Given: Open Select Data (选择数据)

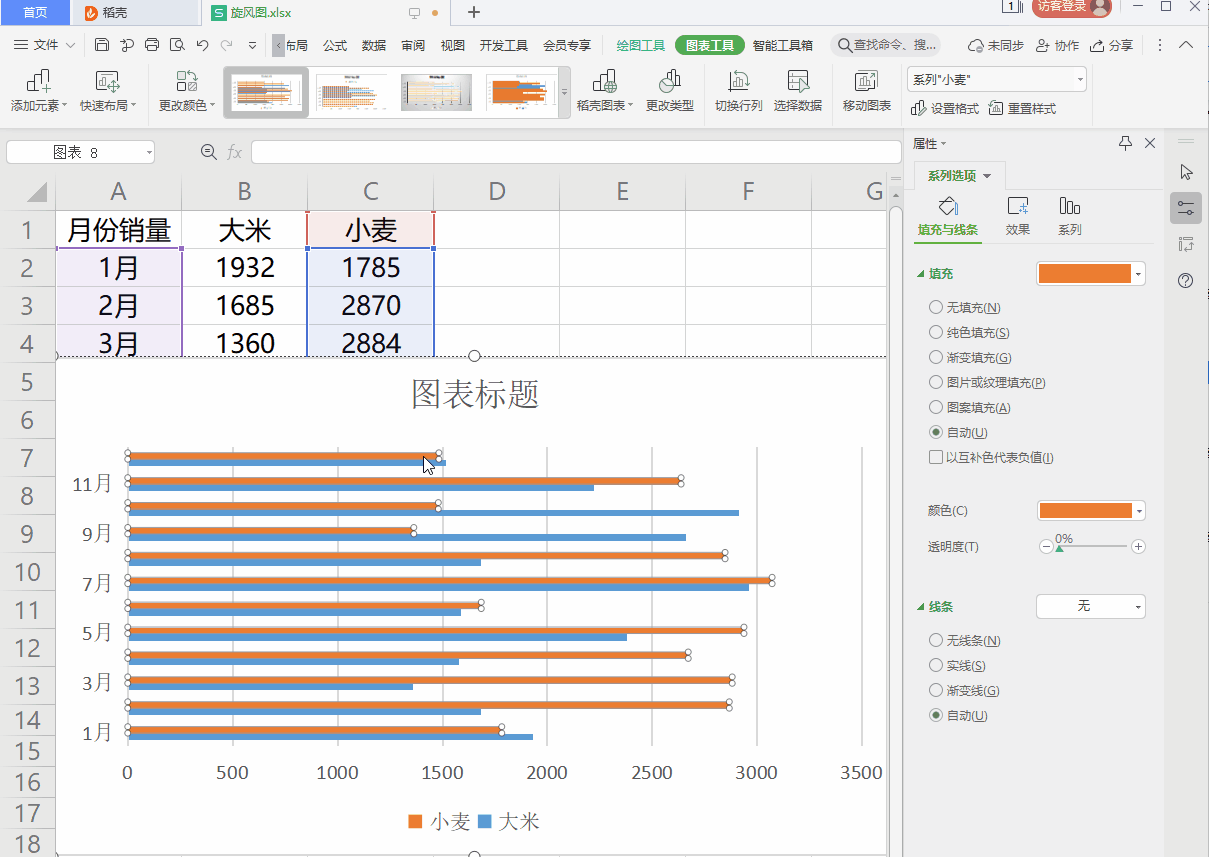Looking at the screenshot, I should [x=798, y=92].
